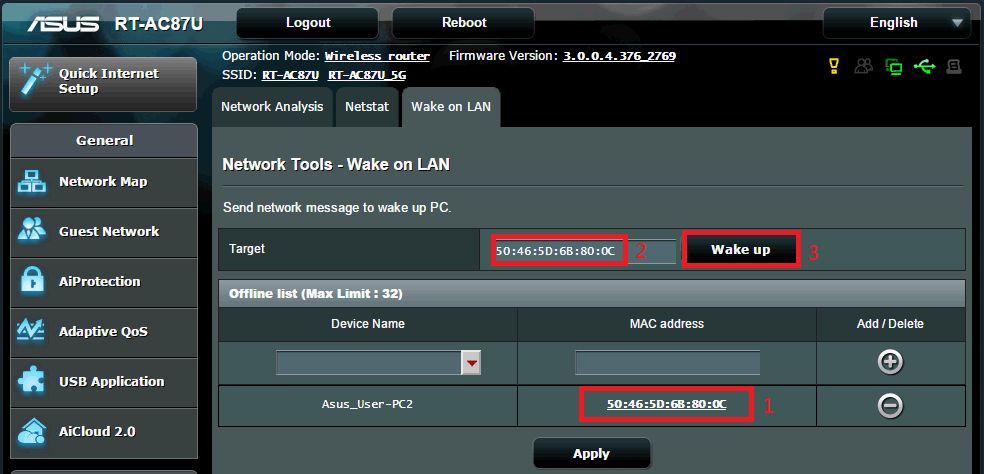Click the 50:46:5D:6B:80:0C MAC address link in list
Viewport: 984px width, 474px height.
(x=666, y=404)
